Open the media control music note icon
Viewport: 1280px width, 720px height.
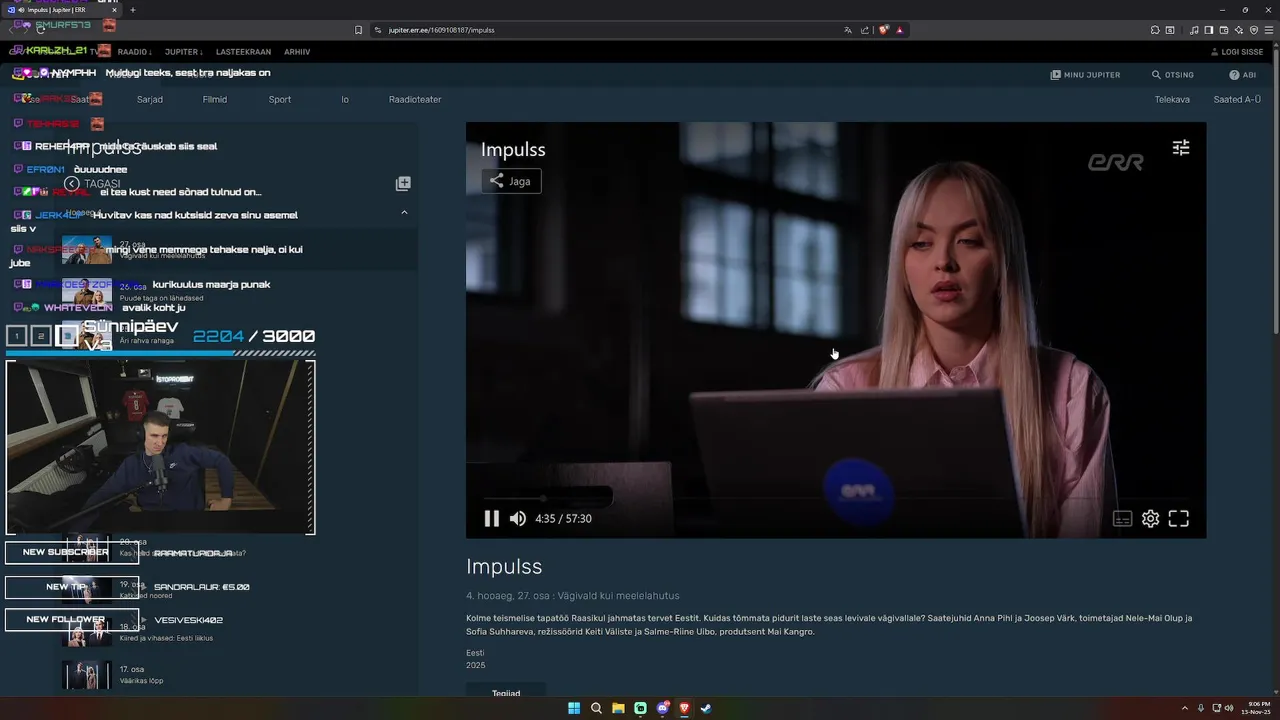click(x=1194, y=30)
